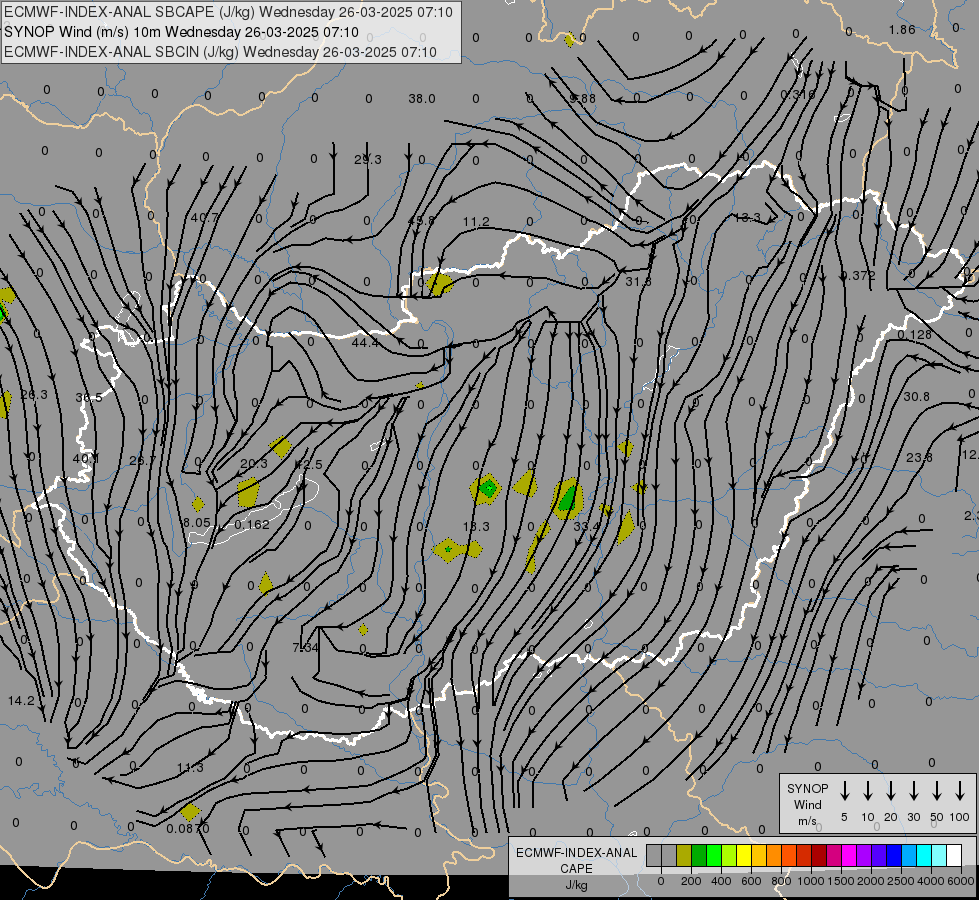Click the 1000 tick label in CAPE legend
This screenshot has height=900, width=979.
(x=810, y=881)
